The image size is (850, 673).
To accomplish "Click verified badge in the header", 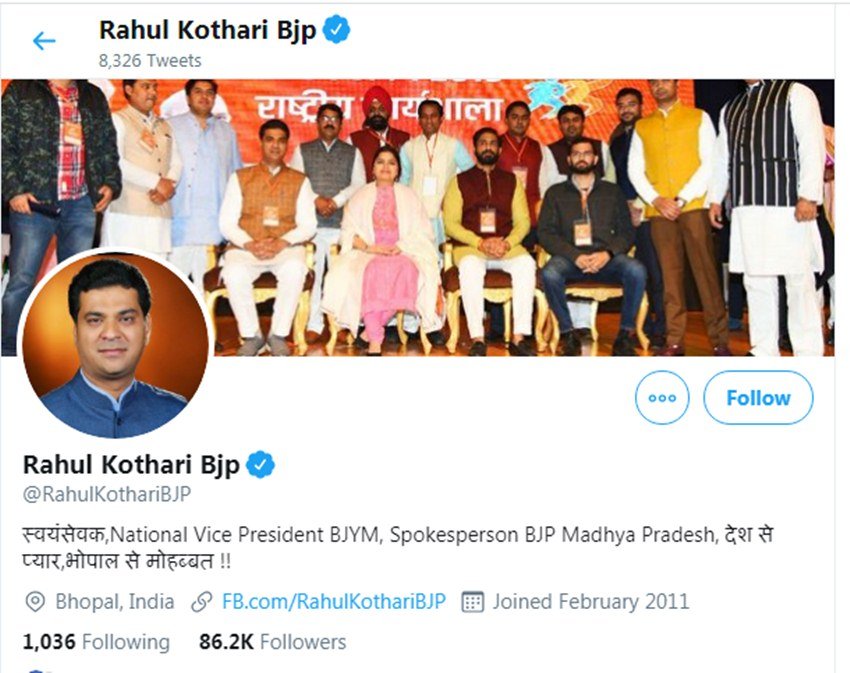I will click(336, 30).
